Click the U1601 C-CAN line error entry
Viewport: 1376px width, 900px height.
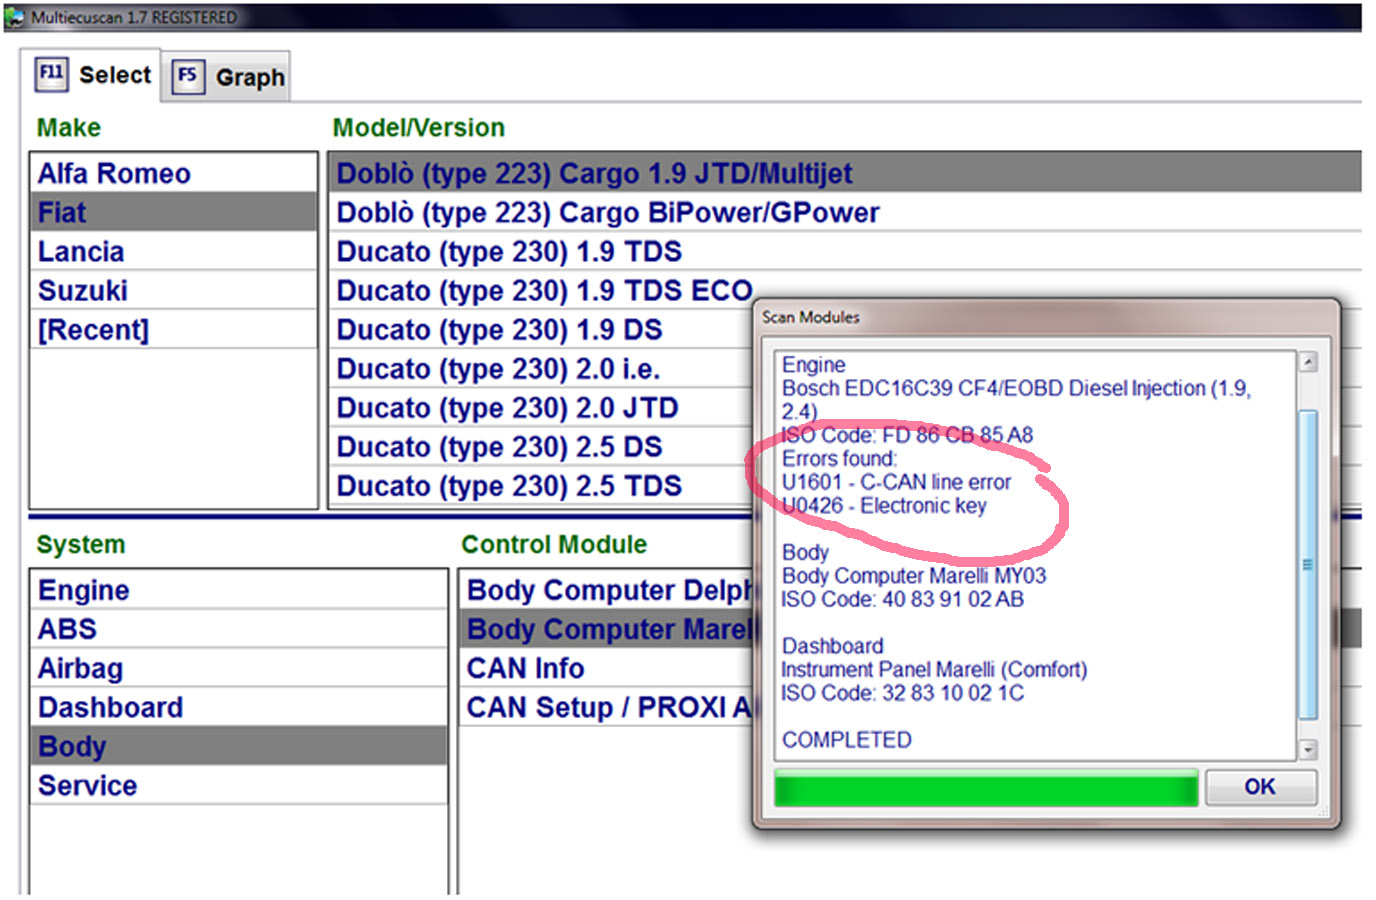[896, 482]
